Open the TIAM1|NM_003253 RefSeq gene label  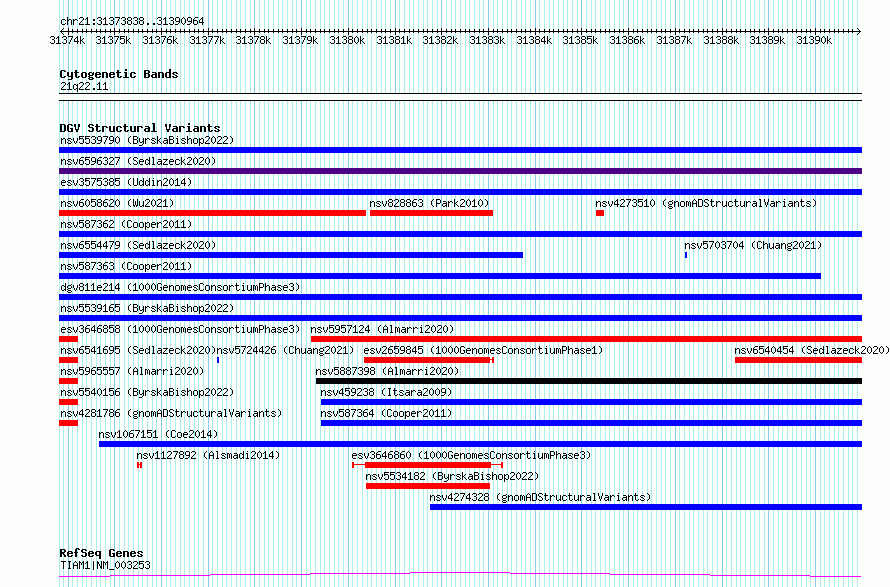tap(105, 565)
